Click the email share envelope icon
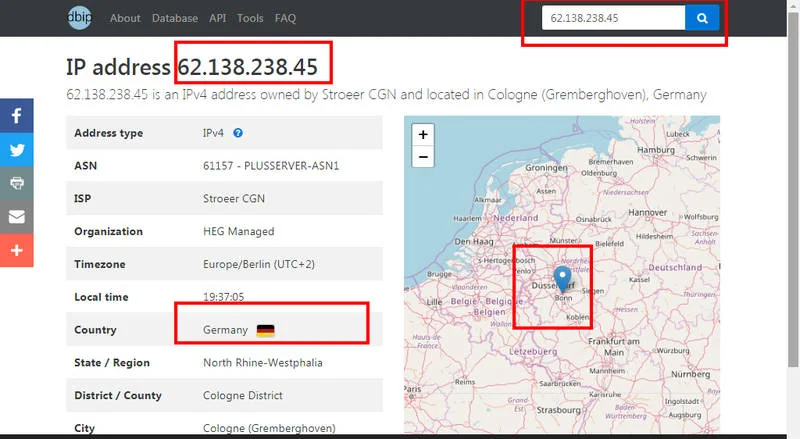 17,216
